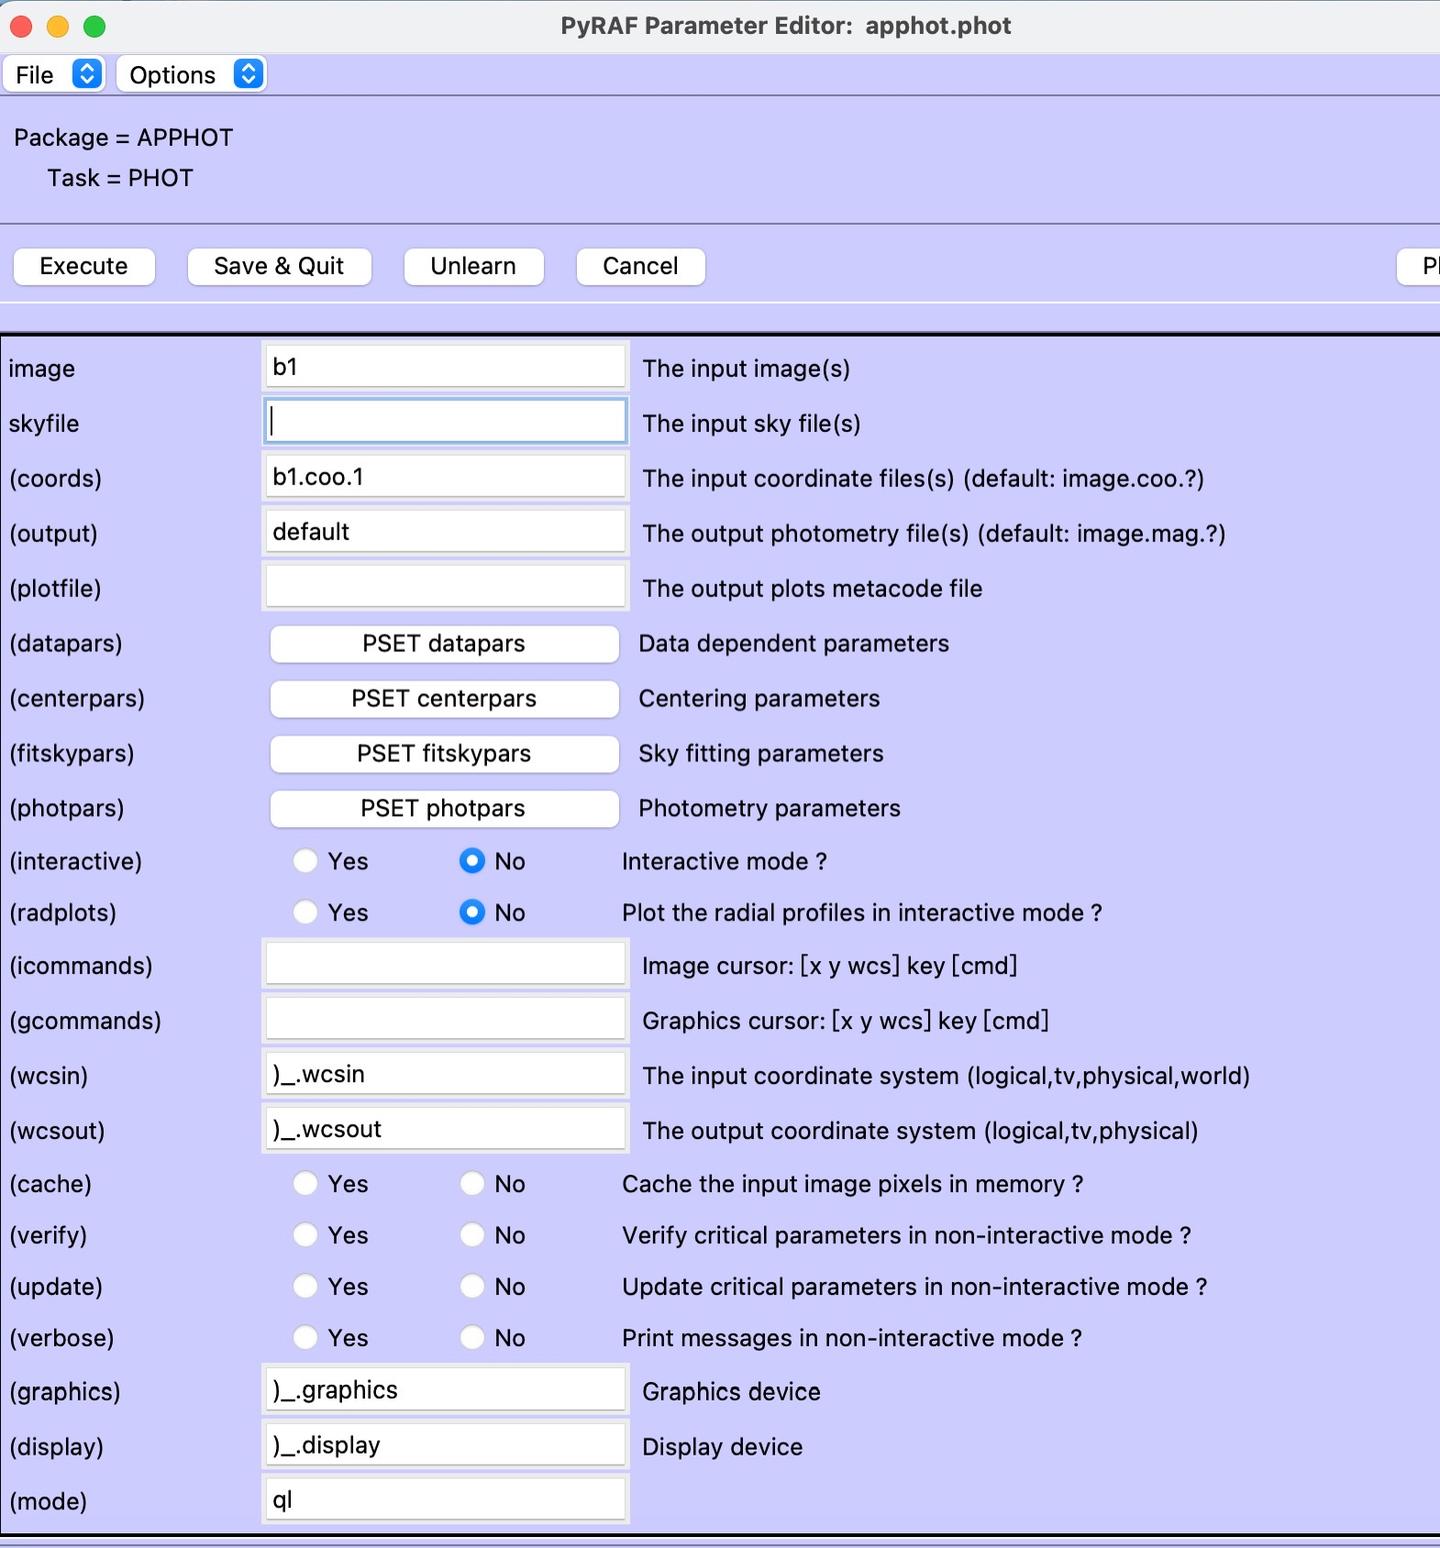
Task: Open the PSET photpars parameter set
Action: 444,809
